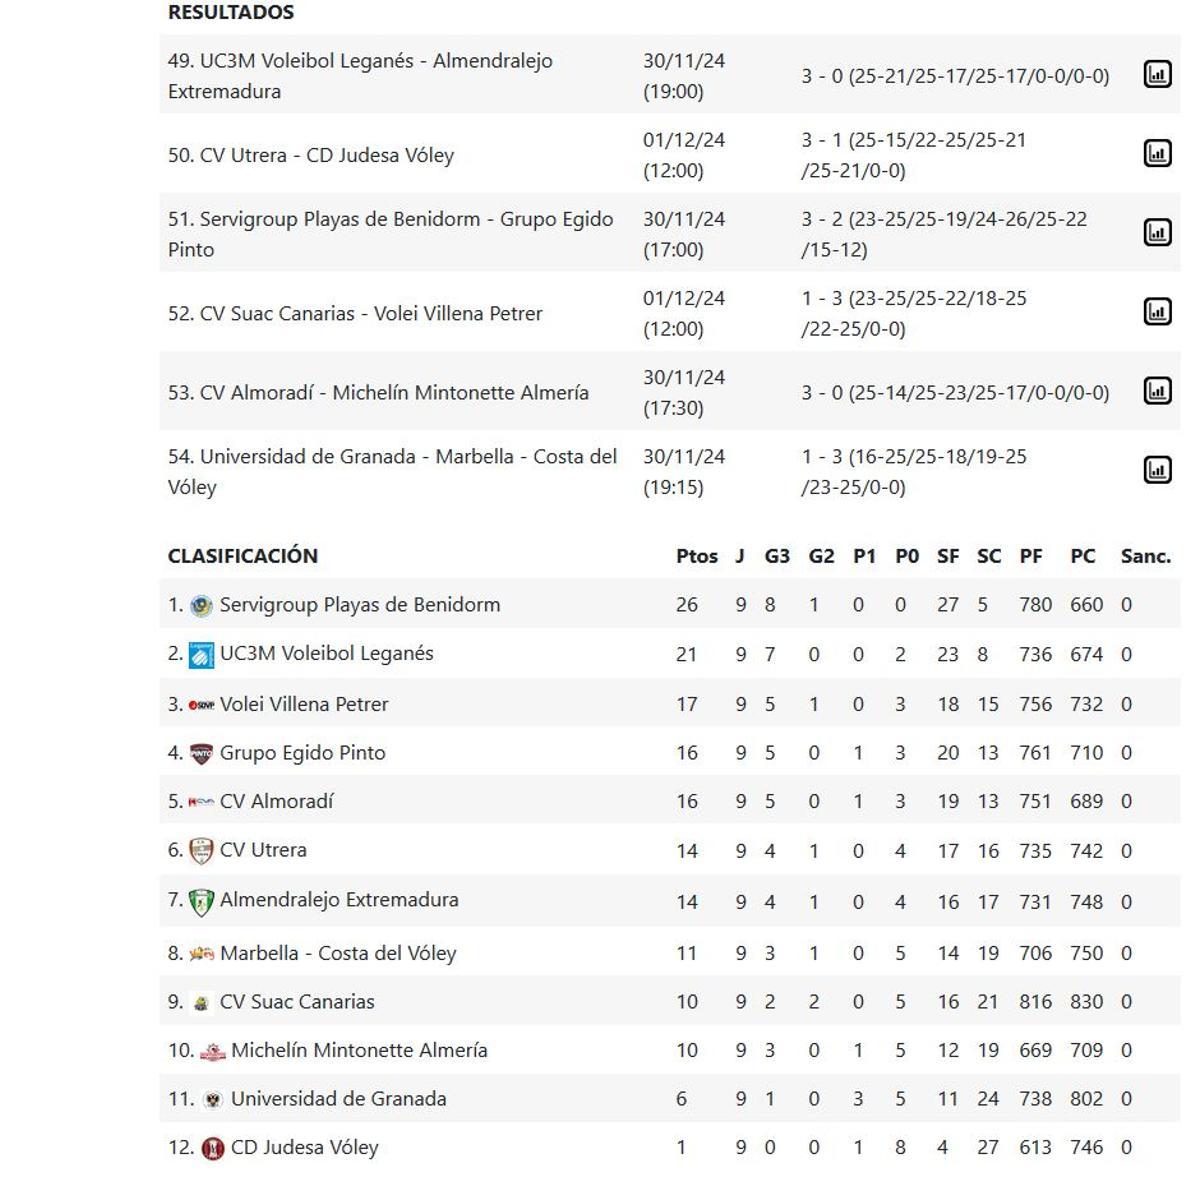
Task: Click the Sanc. column header
Action: click(x=1147, y=556)
